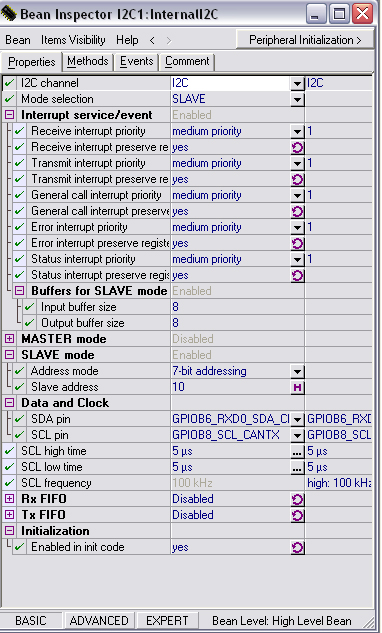The width and height of the screenshot is (382, 633).
Task: Open Status interrupt priority dropdown
Action: pos(297,259)
